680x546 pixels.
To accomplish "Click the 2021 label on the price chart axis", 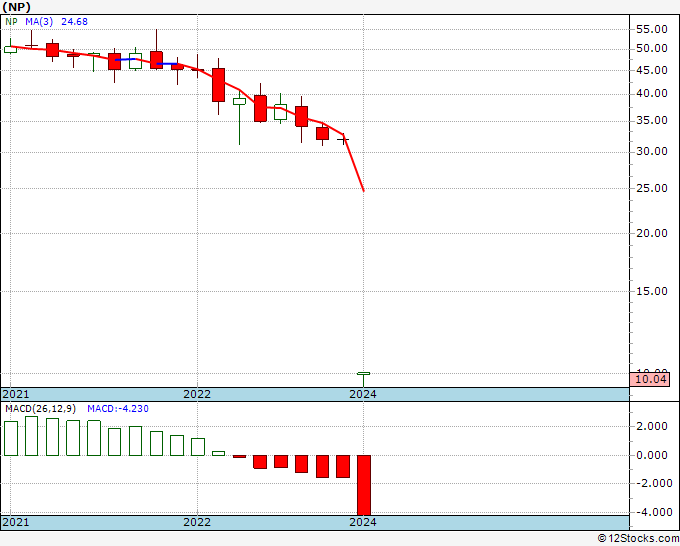I will point(16,394).
